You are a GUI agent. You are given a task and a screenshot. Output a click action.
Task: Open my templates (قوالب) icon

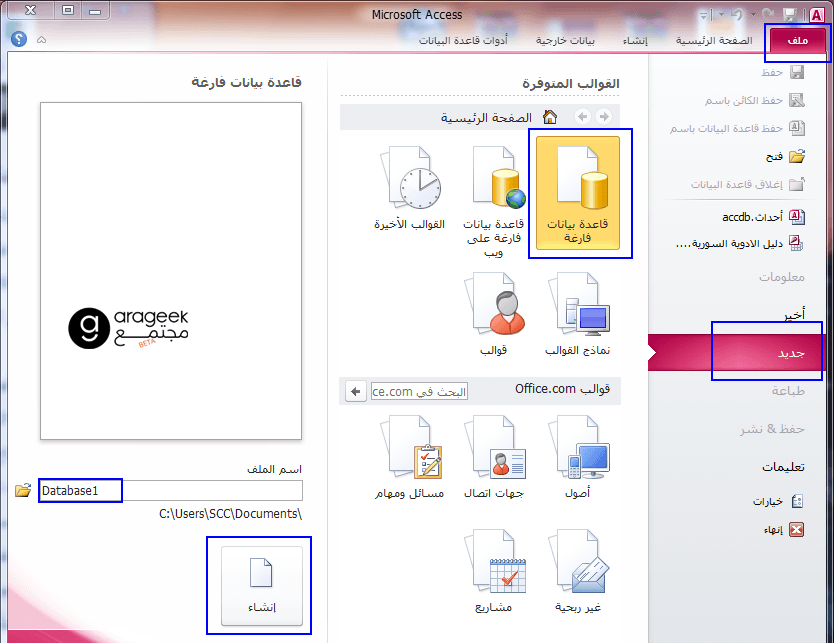[x=494, y=314]
